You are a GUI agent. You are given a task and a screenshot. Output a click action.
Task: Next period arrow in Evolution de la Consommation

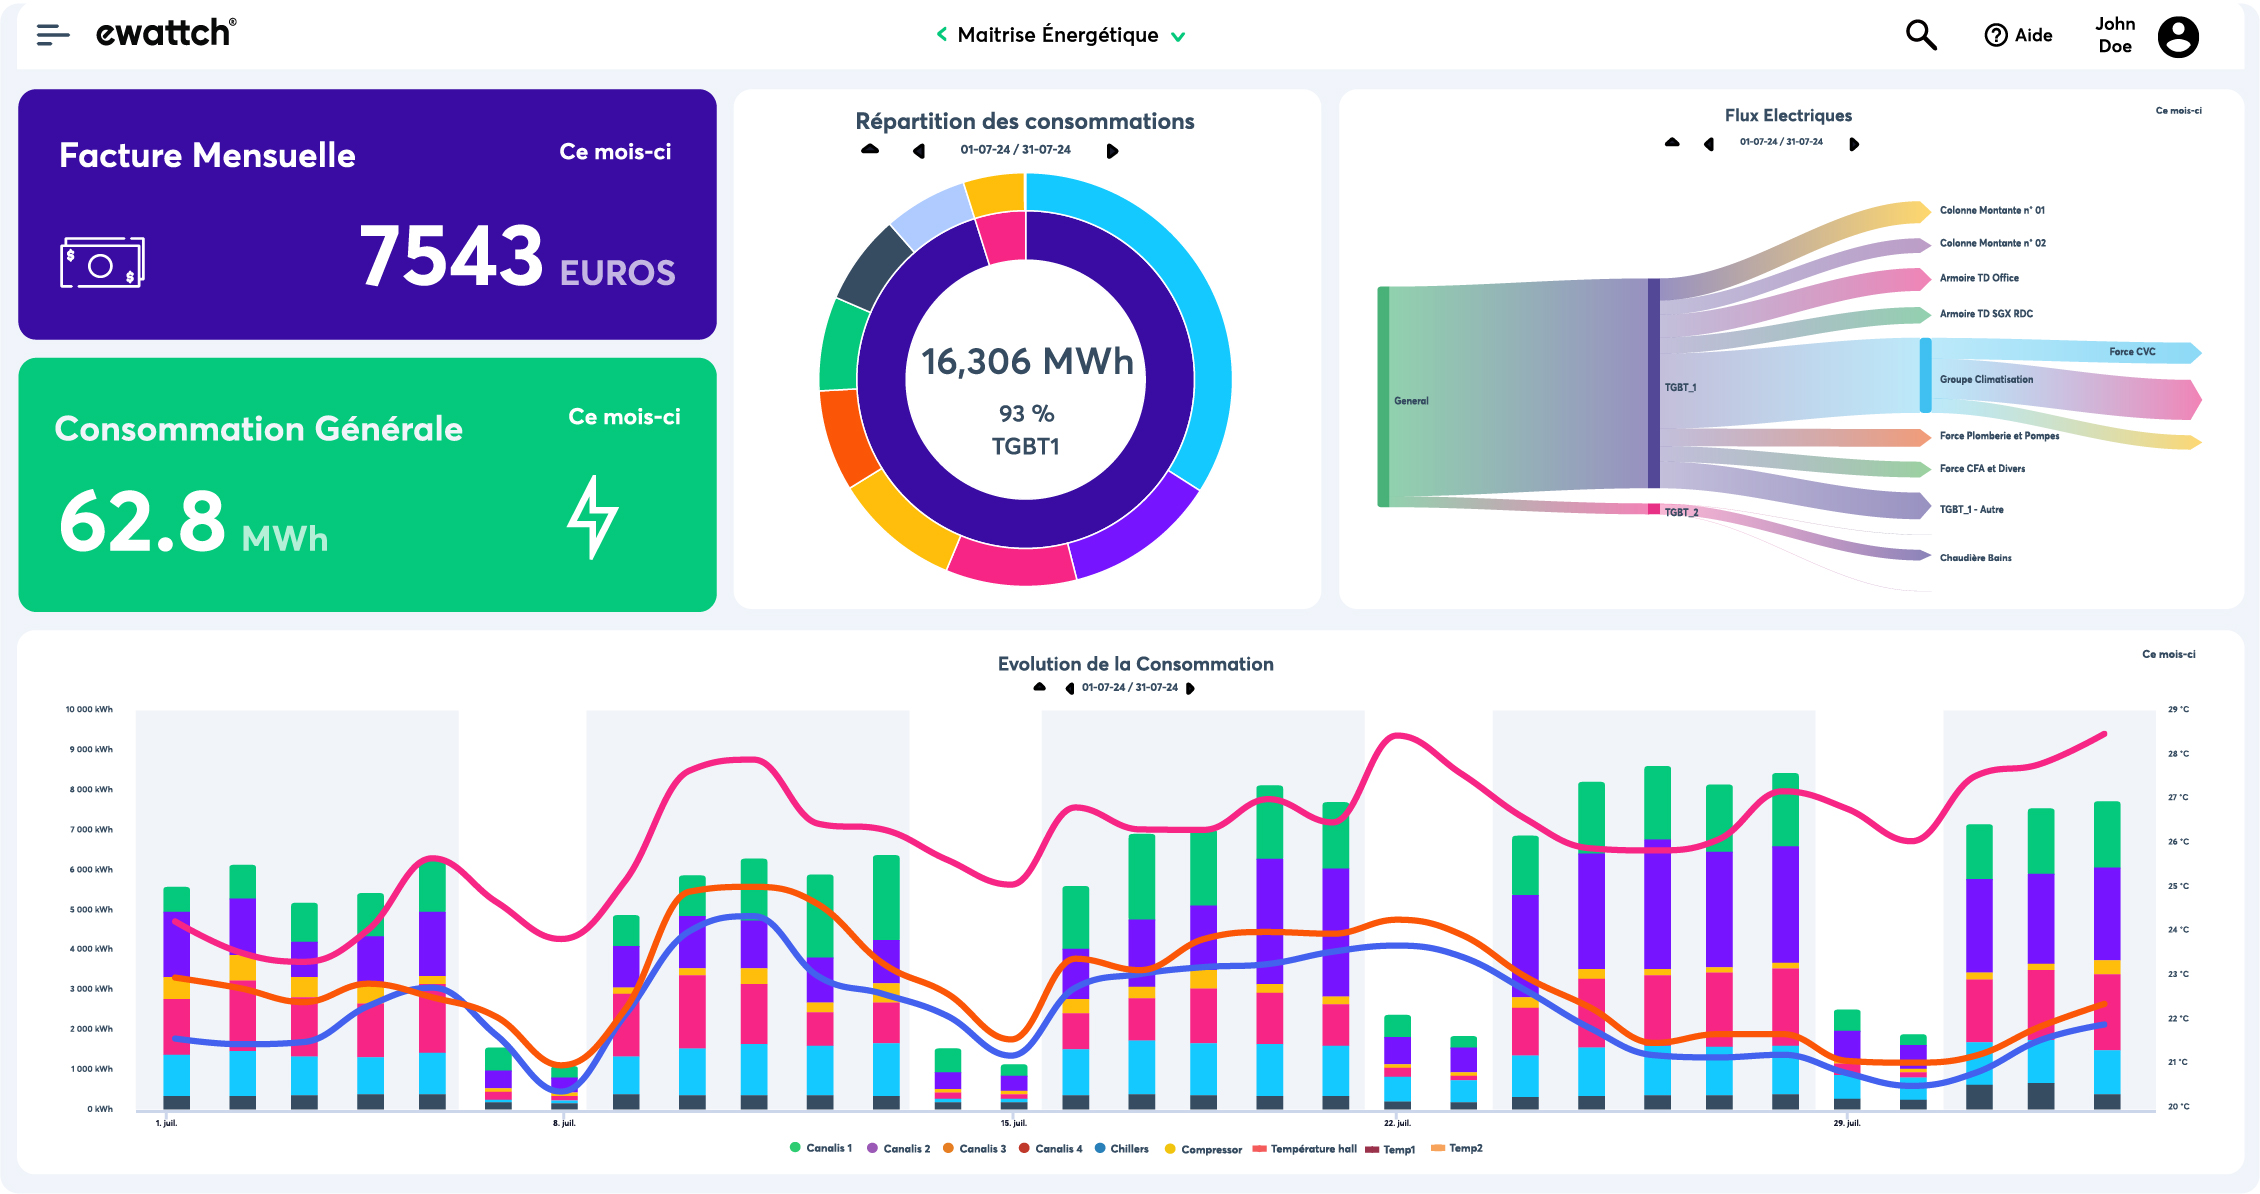pyautogui.click(x=1190, y=688)
